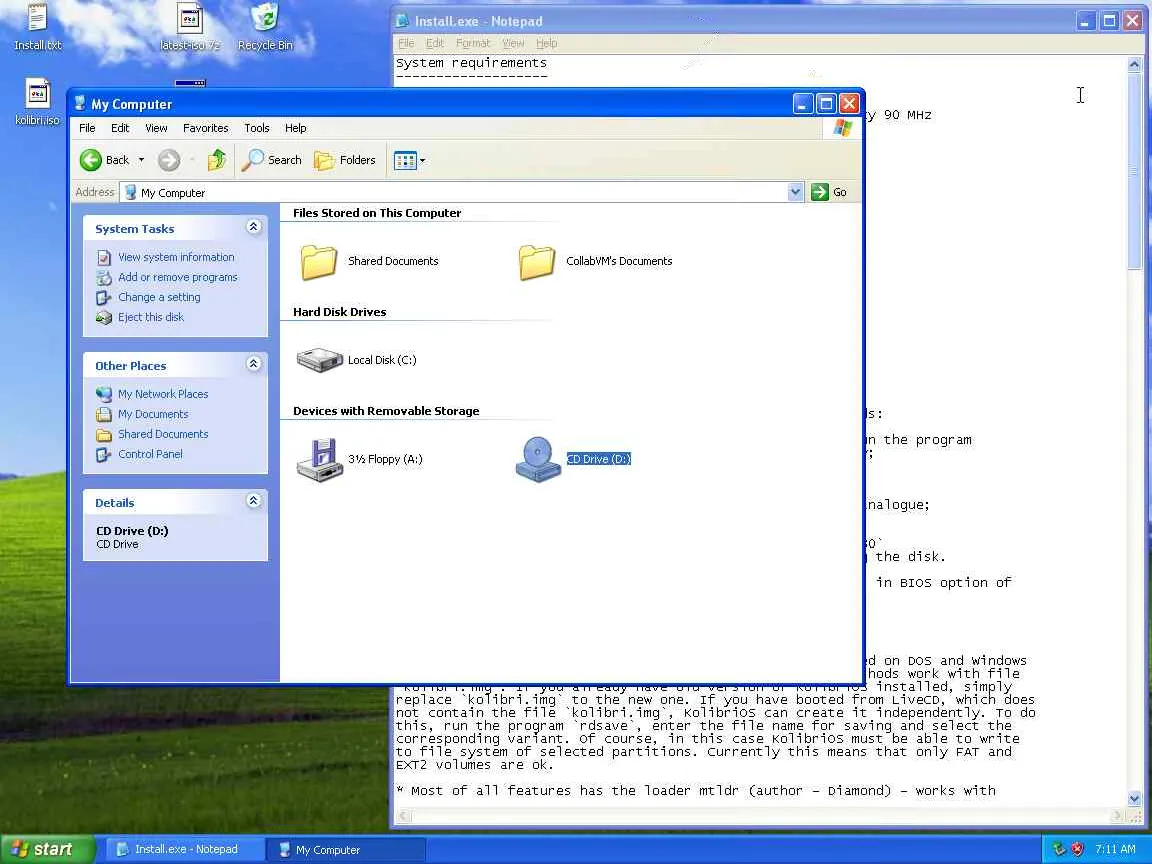Open Shared Documents link in Other Places

163,433
